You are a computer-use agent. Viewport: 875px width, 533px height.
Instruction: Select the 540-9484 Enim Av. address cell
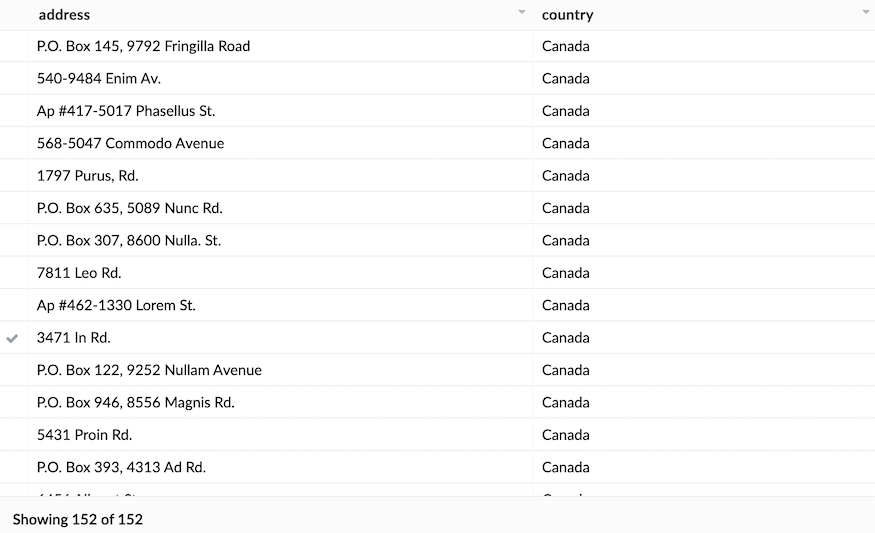click(x=99, y=78)
